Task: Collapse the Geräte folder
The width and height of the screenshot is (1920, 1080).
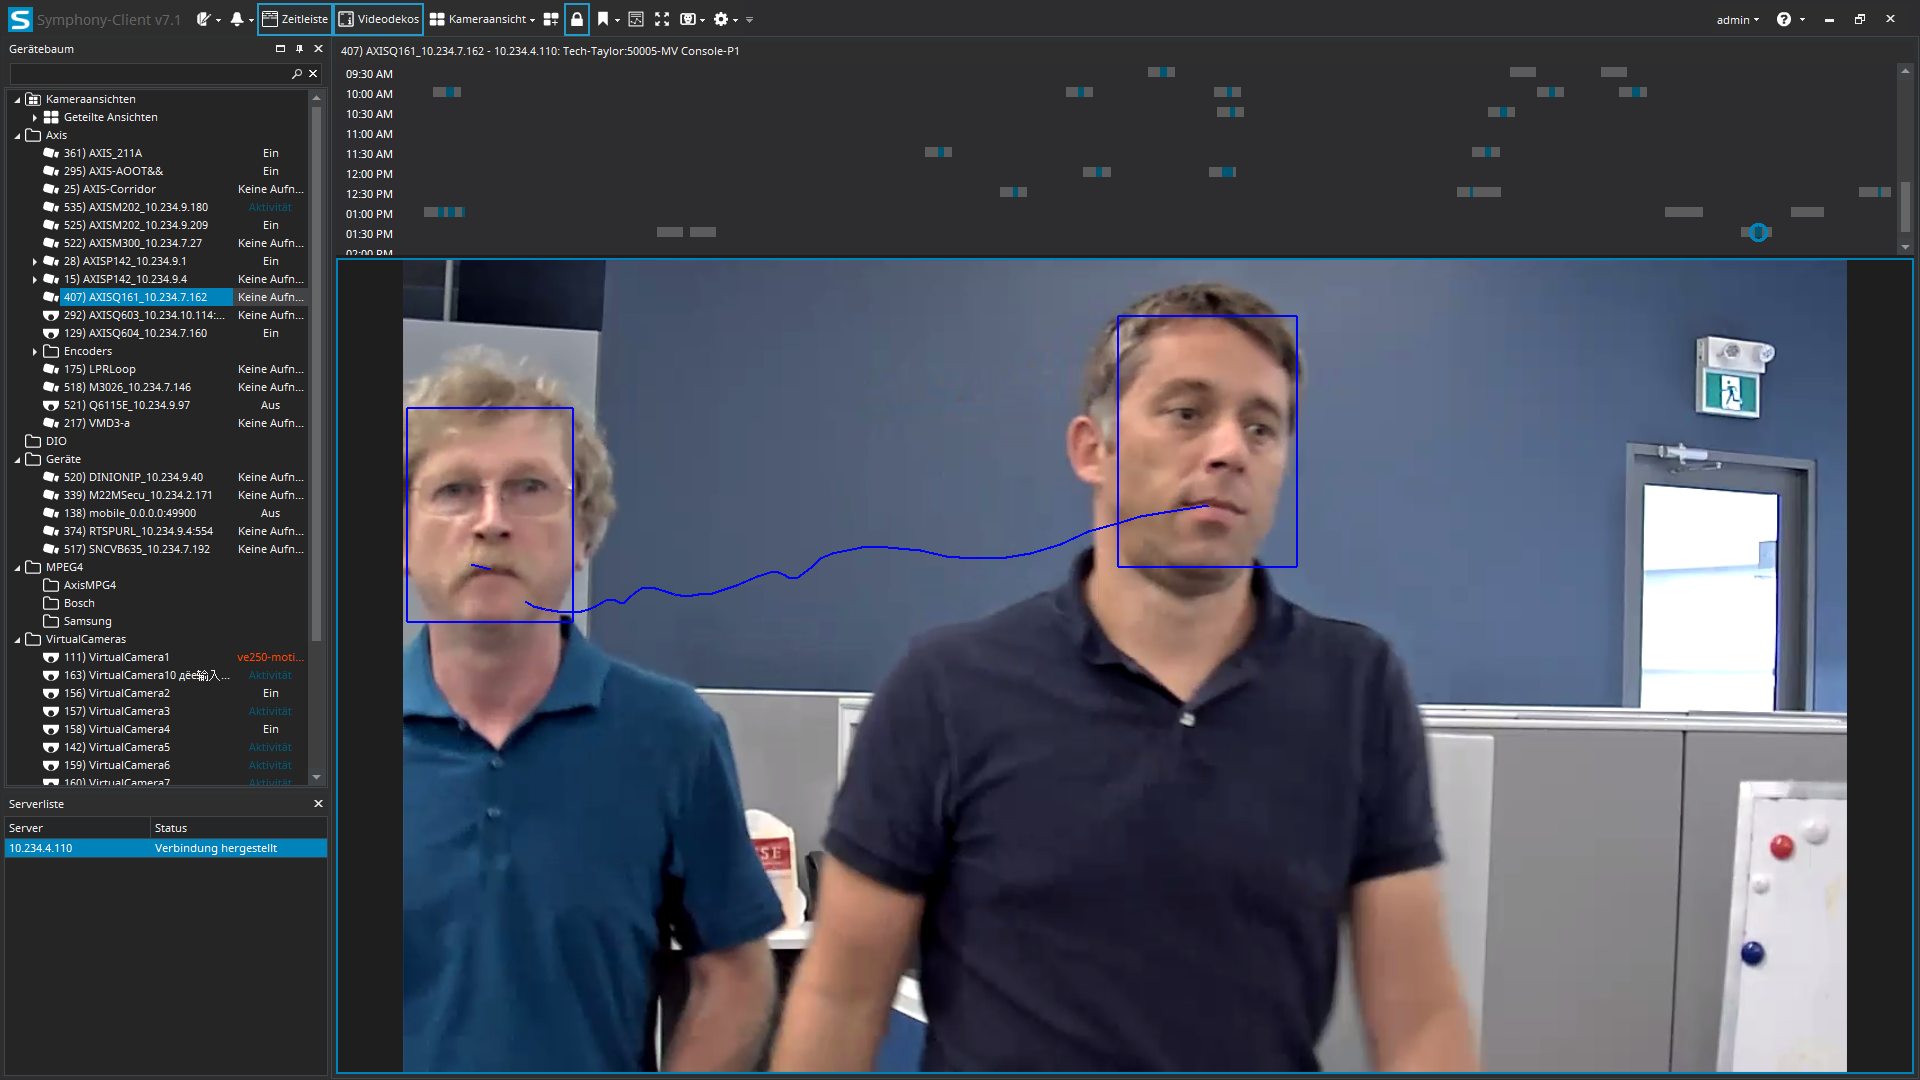Action: pyautogui.click(x=17, y=460)
